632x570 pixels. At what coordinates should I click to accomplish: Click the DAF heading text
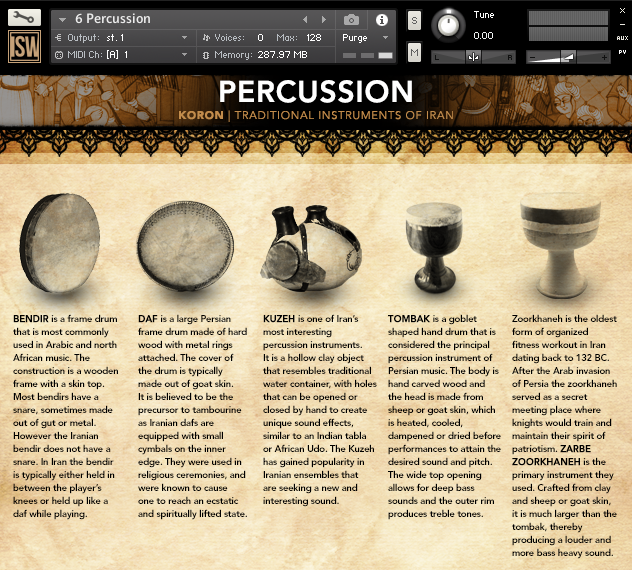pos(148,319)
